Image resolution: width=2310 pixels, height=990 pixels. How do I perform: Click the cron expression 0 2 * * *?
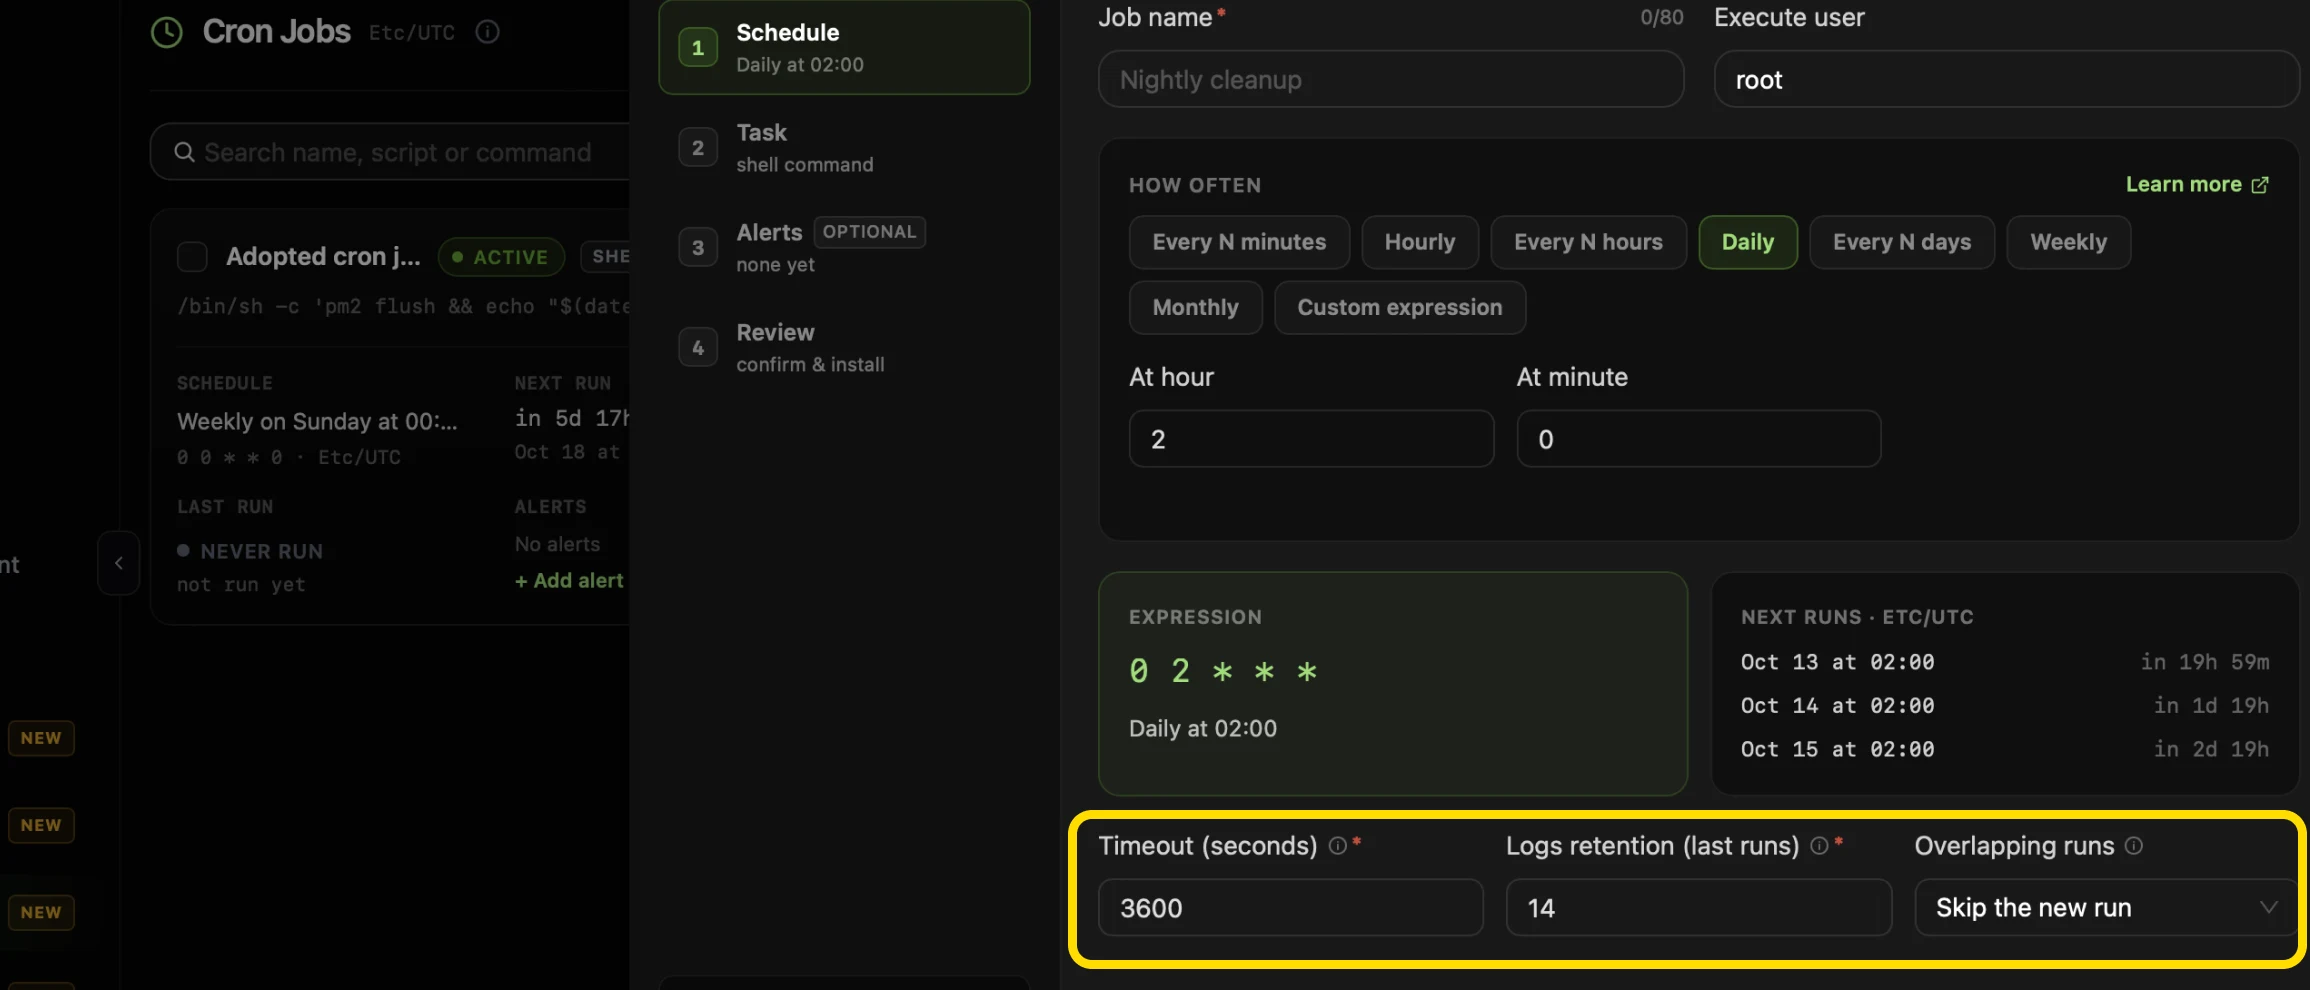tap(1223, 671)
